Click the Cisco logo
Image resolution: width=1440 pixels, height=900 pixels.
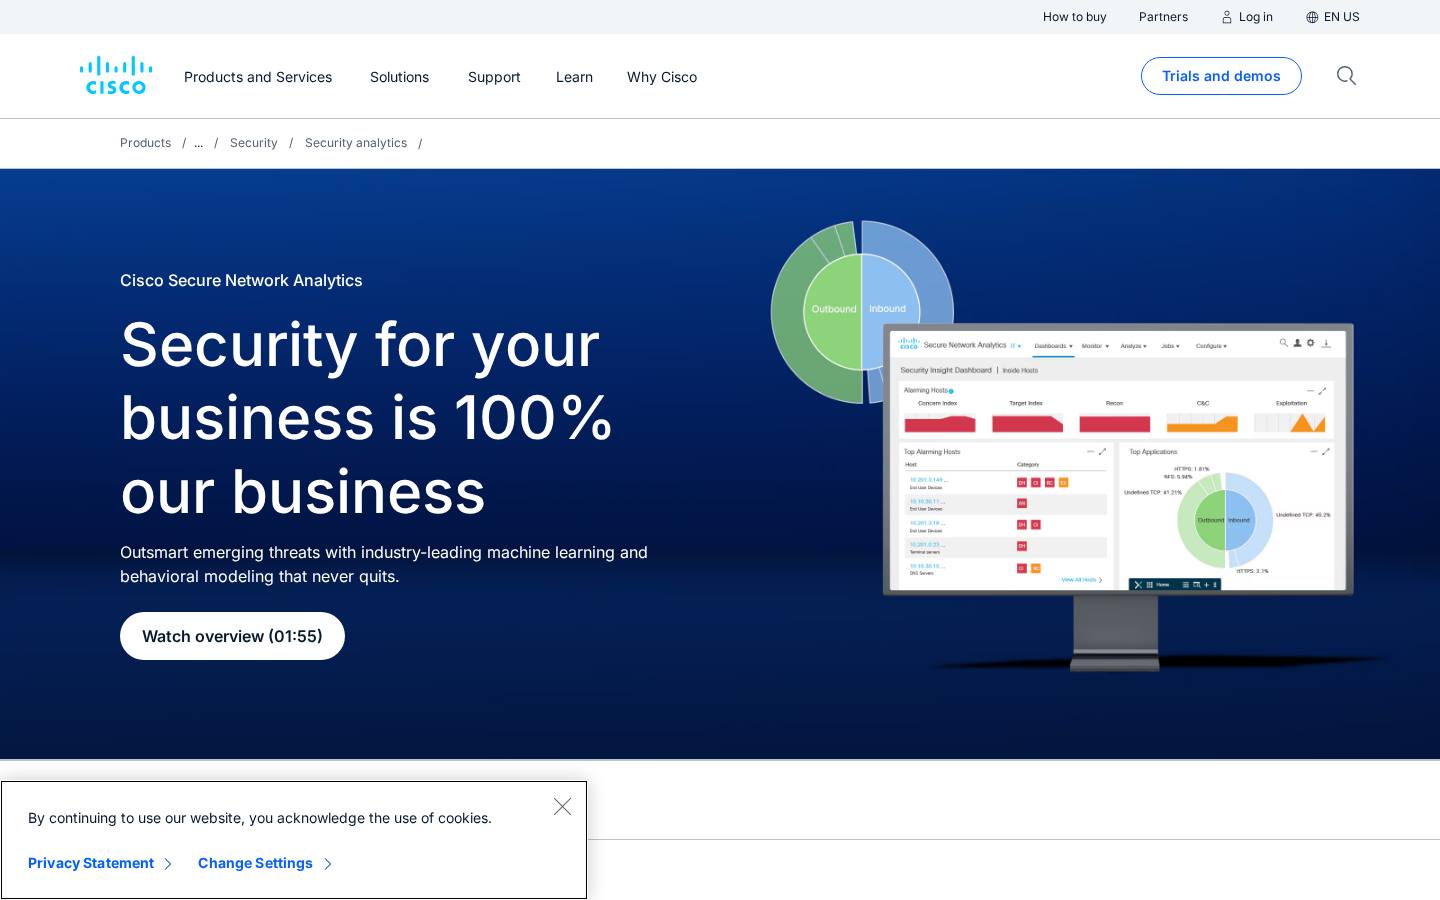pyautogui.click(x=116, y=76)
